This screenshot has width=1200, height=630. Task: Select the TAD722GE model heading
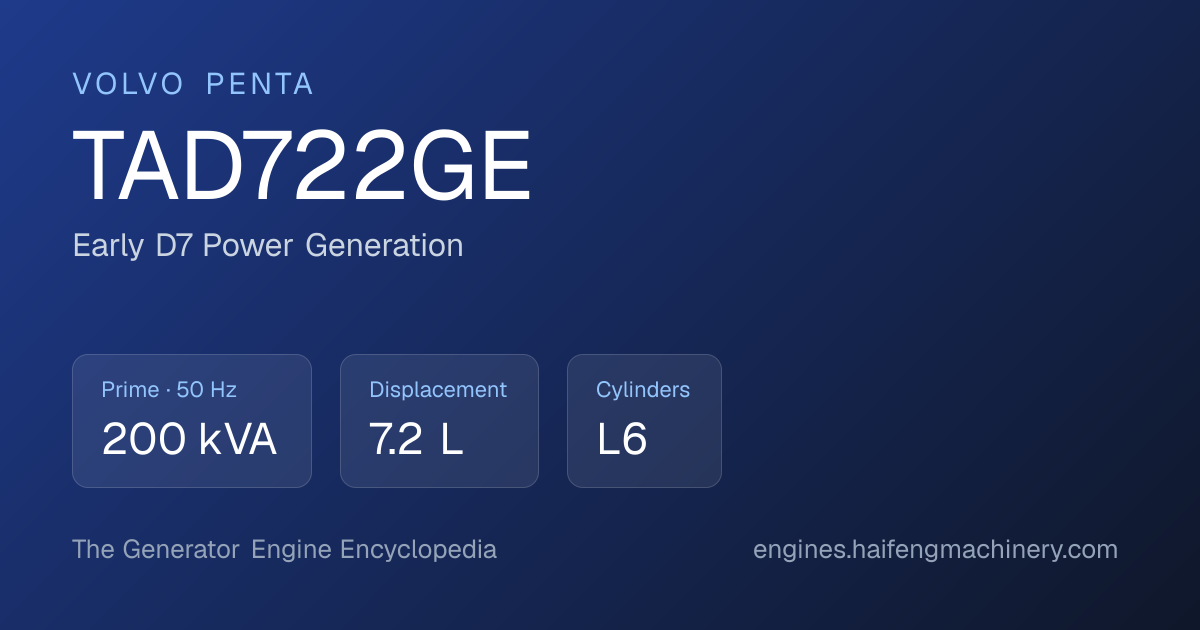302,166
